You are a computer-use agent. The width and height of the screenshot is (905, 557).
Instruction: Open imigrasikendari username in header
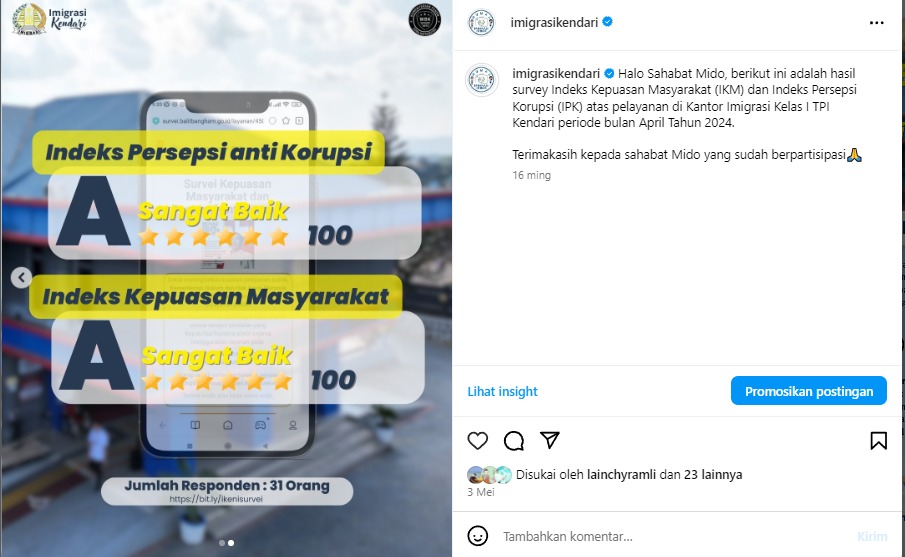point(554,23)
